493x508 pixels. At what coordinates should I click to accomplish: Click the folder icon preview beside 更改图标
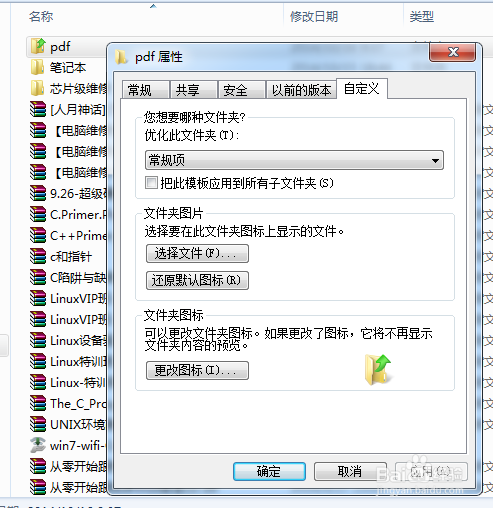[378, 370]
